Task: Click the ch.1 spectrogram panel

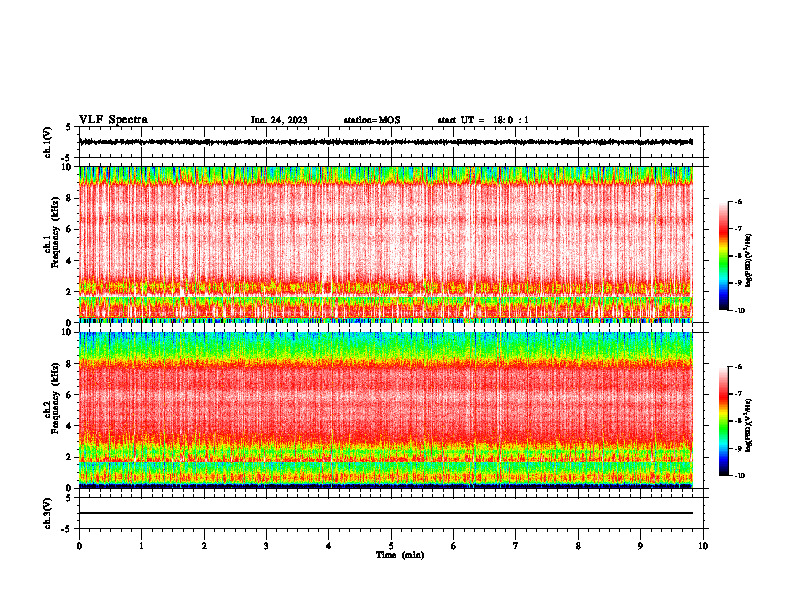Action: (x=386, y=244)
